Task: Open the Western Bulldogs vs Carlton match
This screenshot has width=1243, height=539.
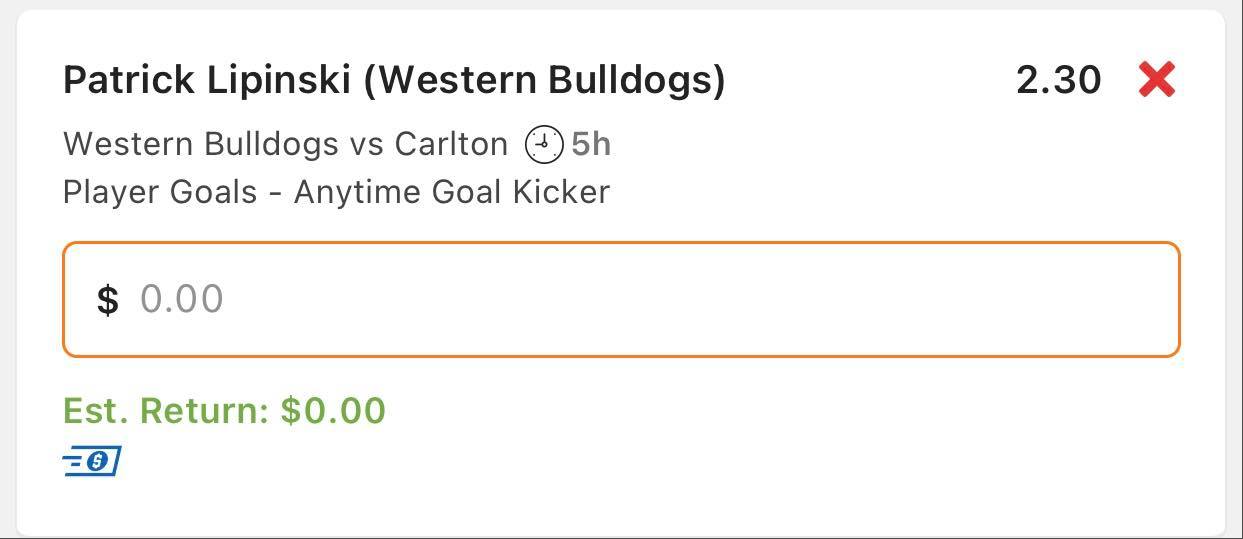Action: [285, 145]
